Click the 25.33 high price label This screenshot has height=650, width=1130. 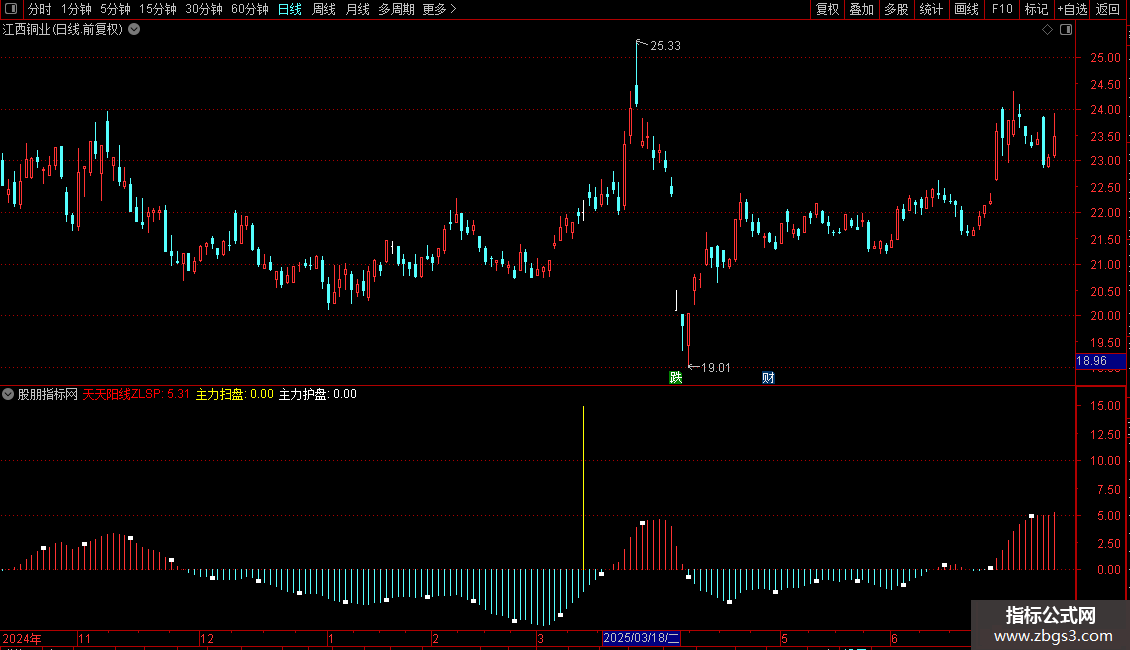[665, 45]
